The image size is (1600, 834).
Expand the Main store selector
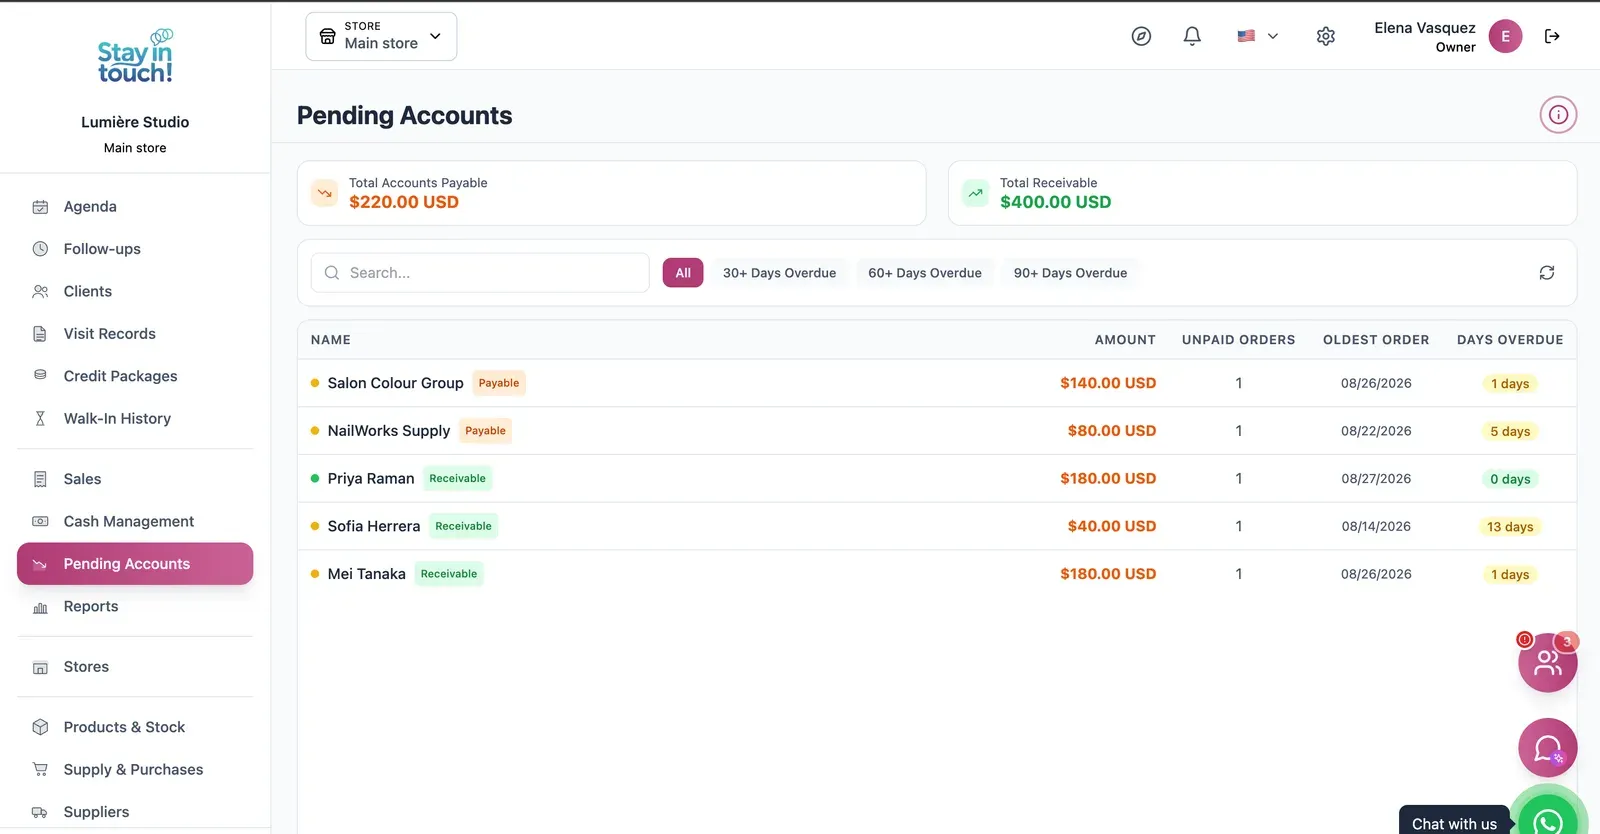coord(381,36)
